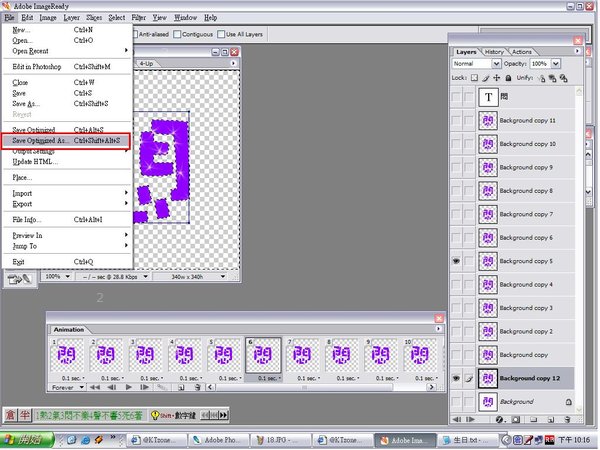Toggle the Use All Layers checkbox

(221, 34)
